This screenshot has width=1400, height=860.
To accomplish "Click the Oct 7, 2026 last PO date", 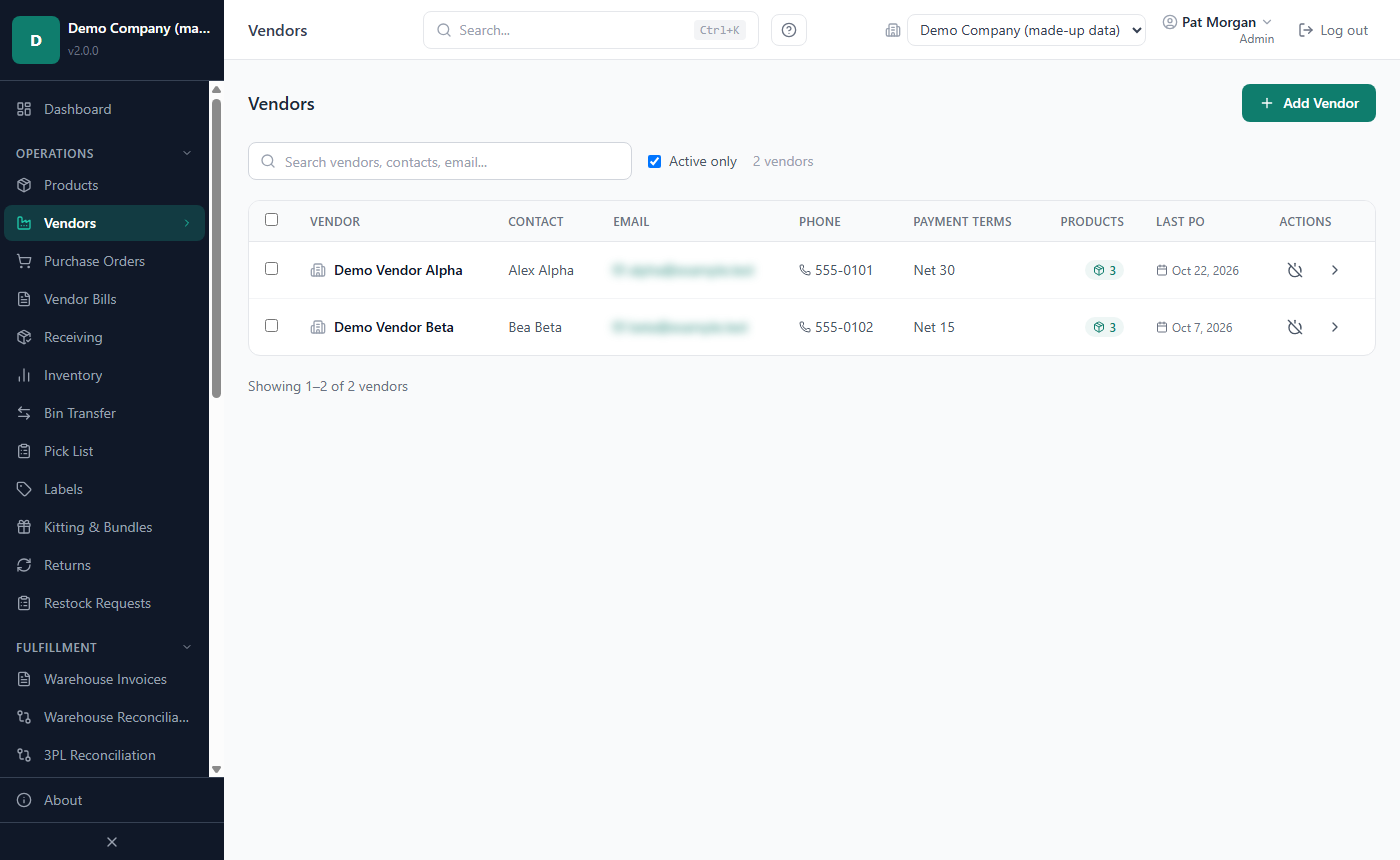I will tap(1194, 327).
